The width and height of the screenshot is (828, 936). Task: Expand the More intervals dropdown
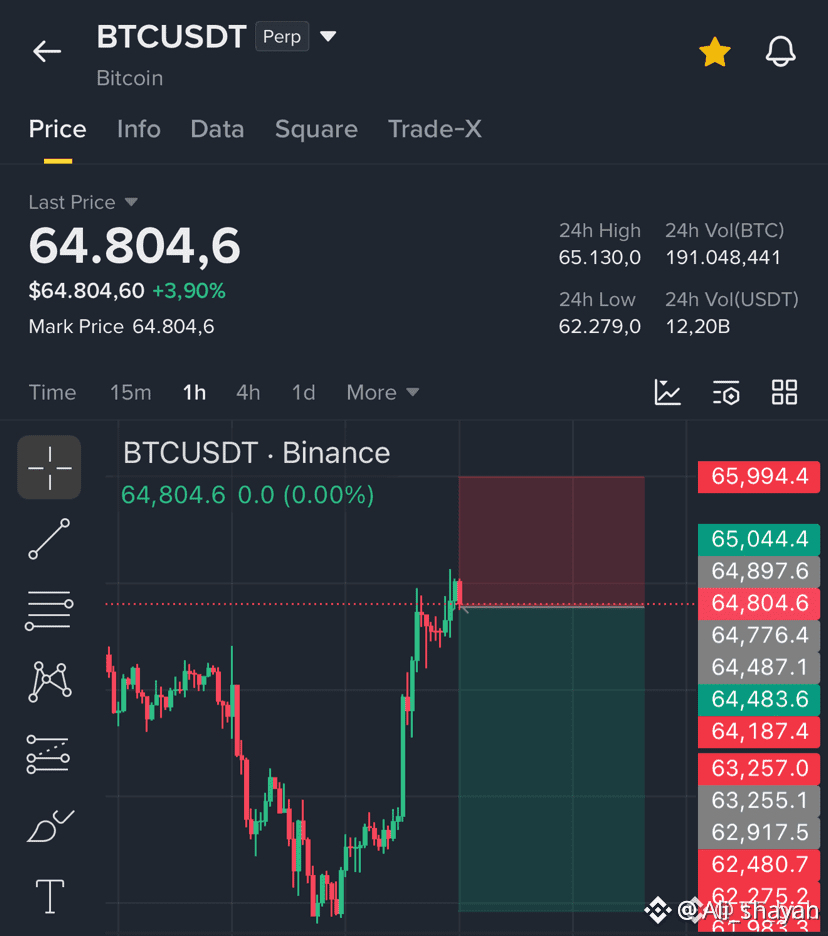pyautogui.click(x=383, y=392)
